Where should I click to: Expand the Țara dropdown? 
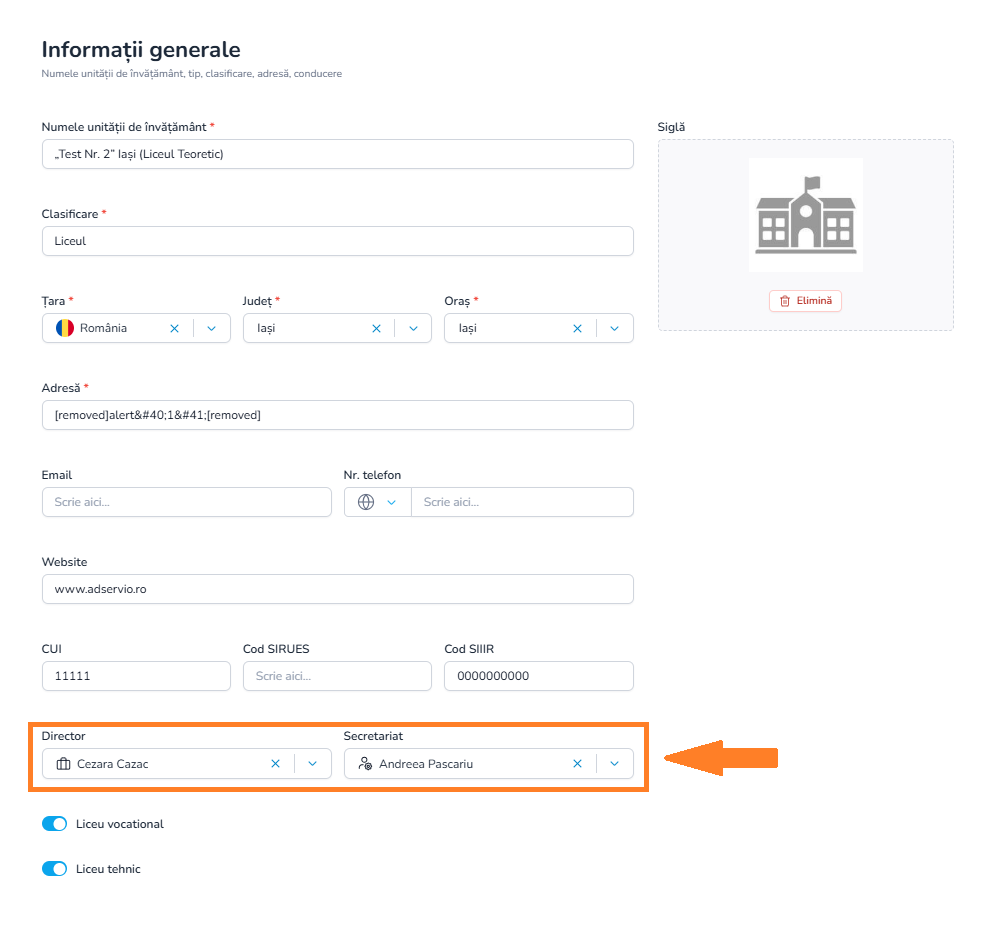tap(212, 328)
